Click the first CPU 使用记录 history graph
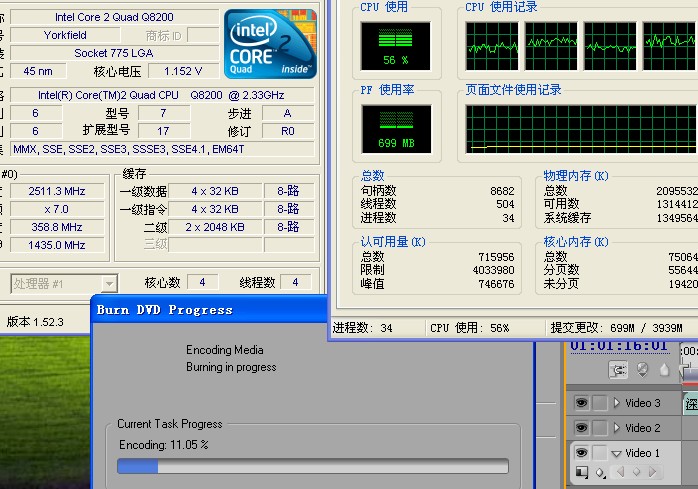 (x=492, y=46)
